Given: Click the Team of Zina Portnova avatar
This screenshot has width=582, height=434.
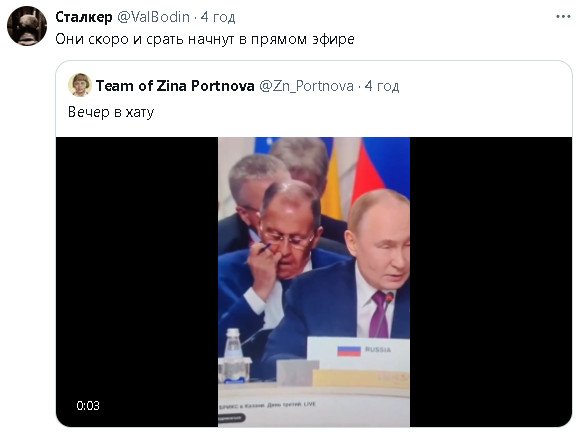Looking at the screenshot, I should pyautogui.click(x=79, y=85).
